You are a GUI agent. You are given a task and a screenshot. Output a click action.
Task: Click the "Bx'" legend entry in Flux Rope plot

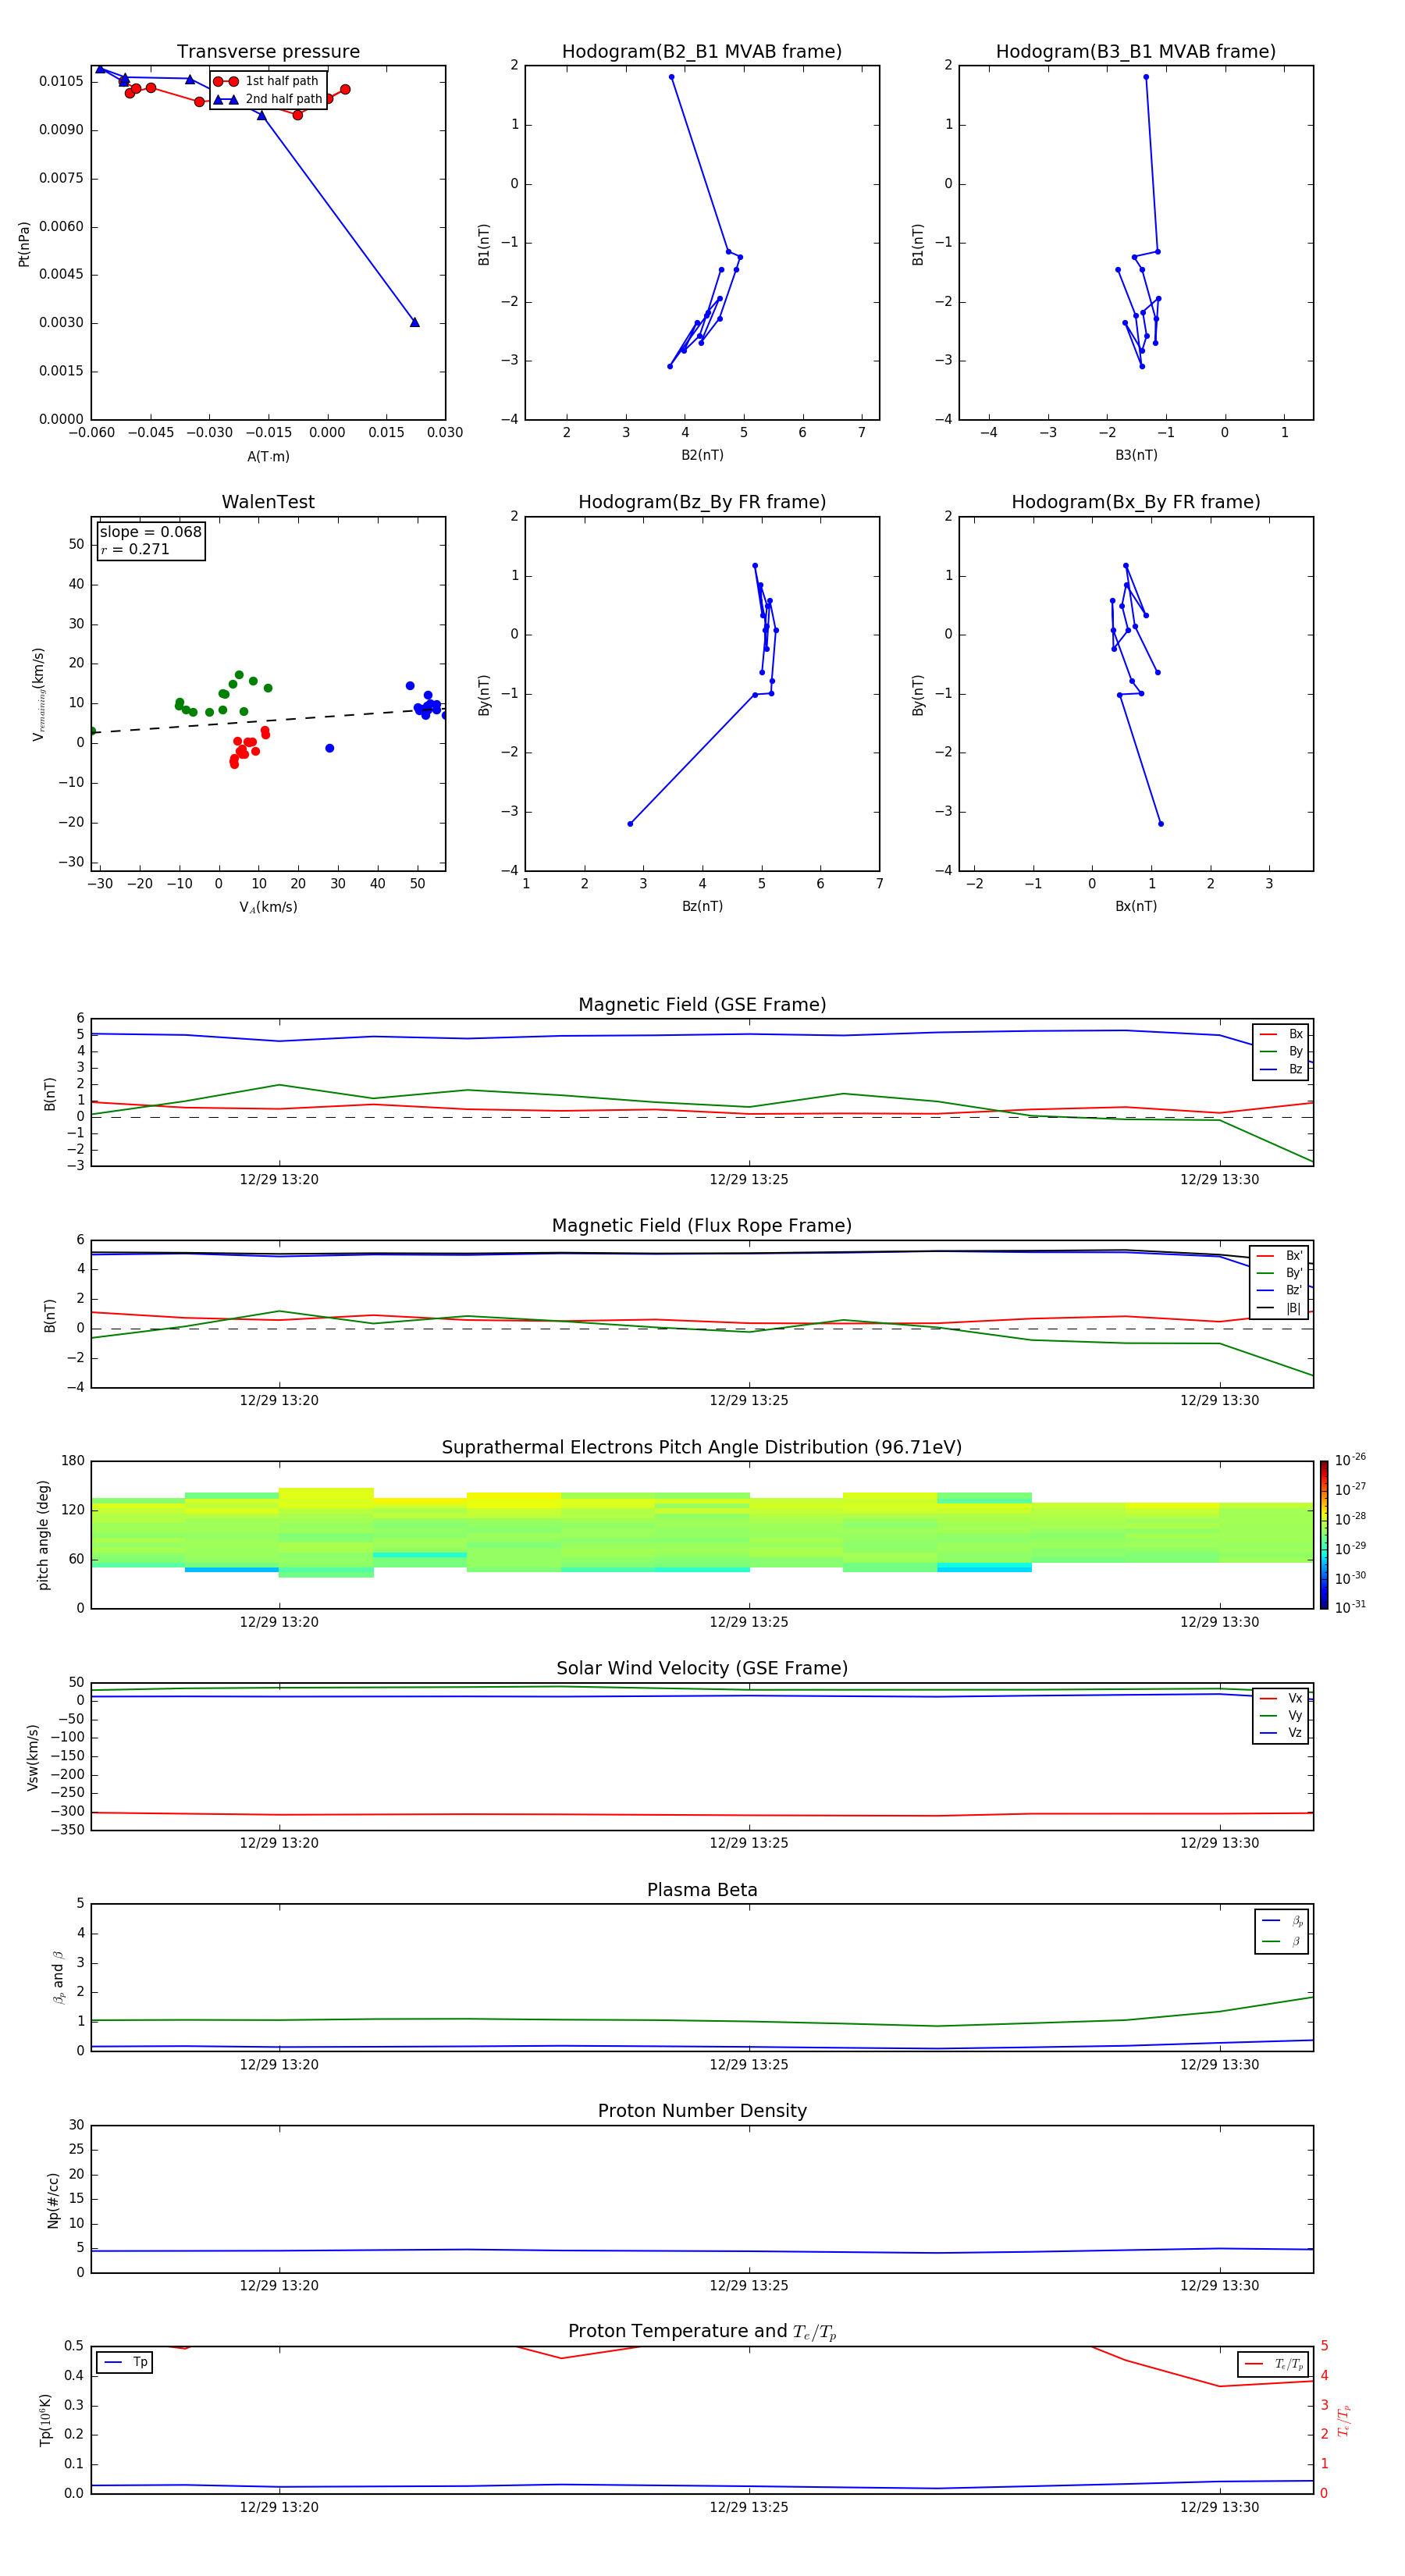(x=1279, y=1256)
